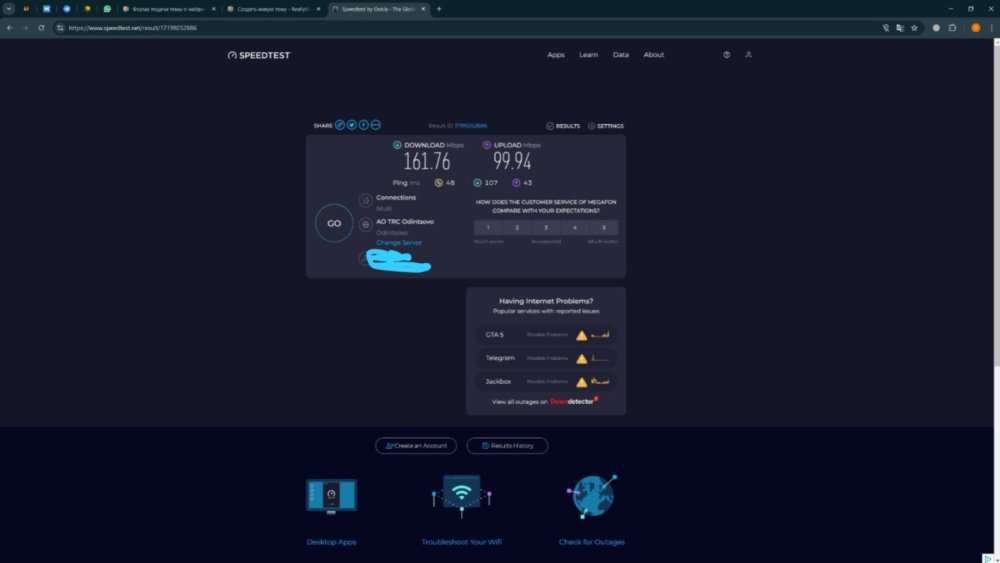Open the Data menu
The height and width of the screenshot is (563, 1000).
click(x=621, y=55)
